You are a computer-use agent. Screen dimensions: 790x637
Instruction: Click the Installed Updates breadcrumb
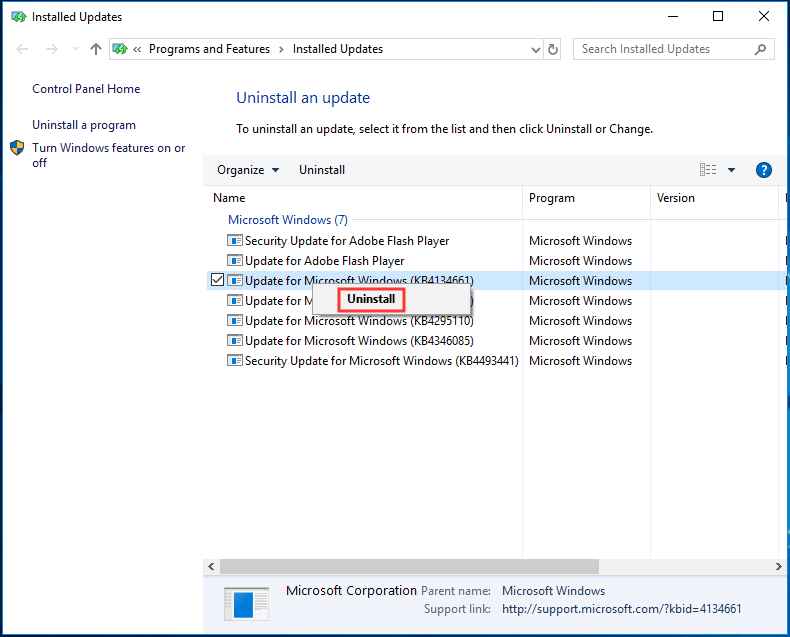pyautogui.click(x=338, y=49)
